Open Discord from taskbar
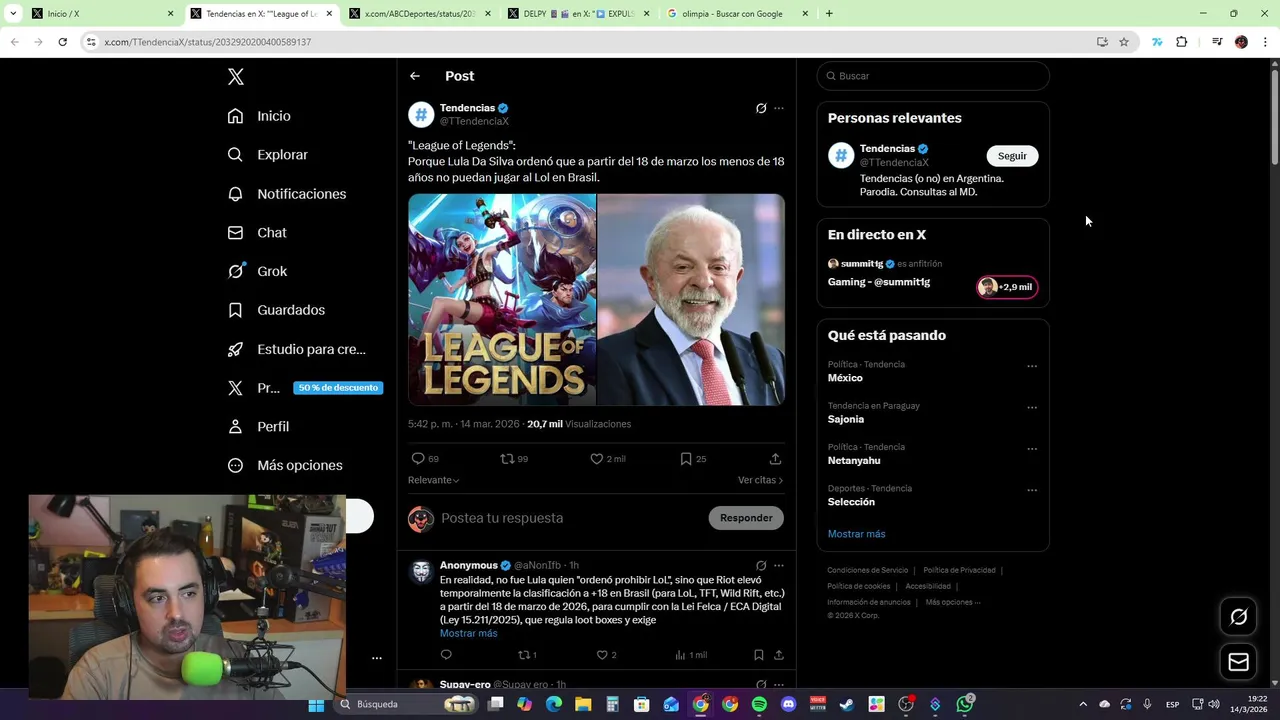Viewport: 1280px width, 720px height. tap(788, 704)
